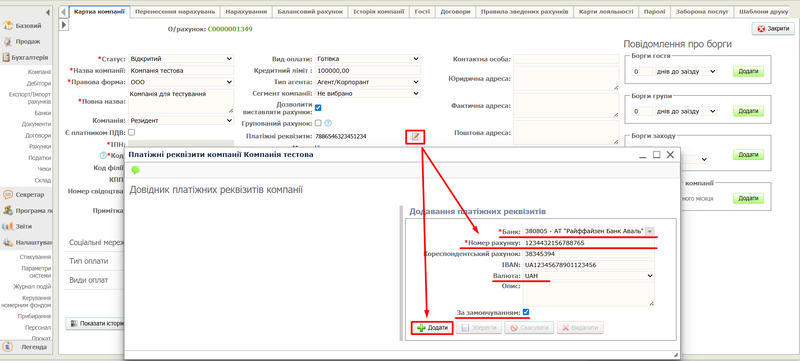Click the green chat bubble icon in dialog
Image resolution: width=800 pixels, height=361 pixels.
click(135, 170)
